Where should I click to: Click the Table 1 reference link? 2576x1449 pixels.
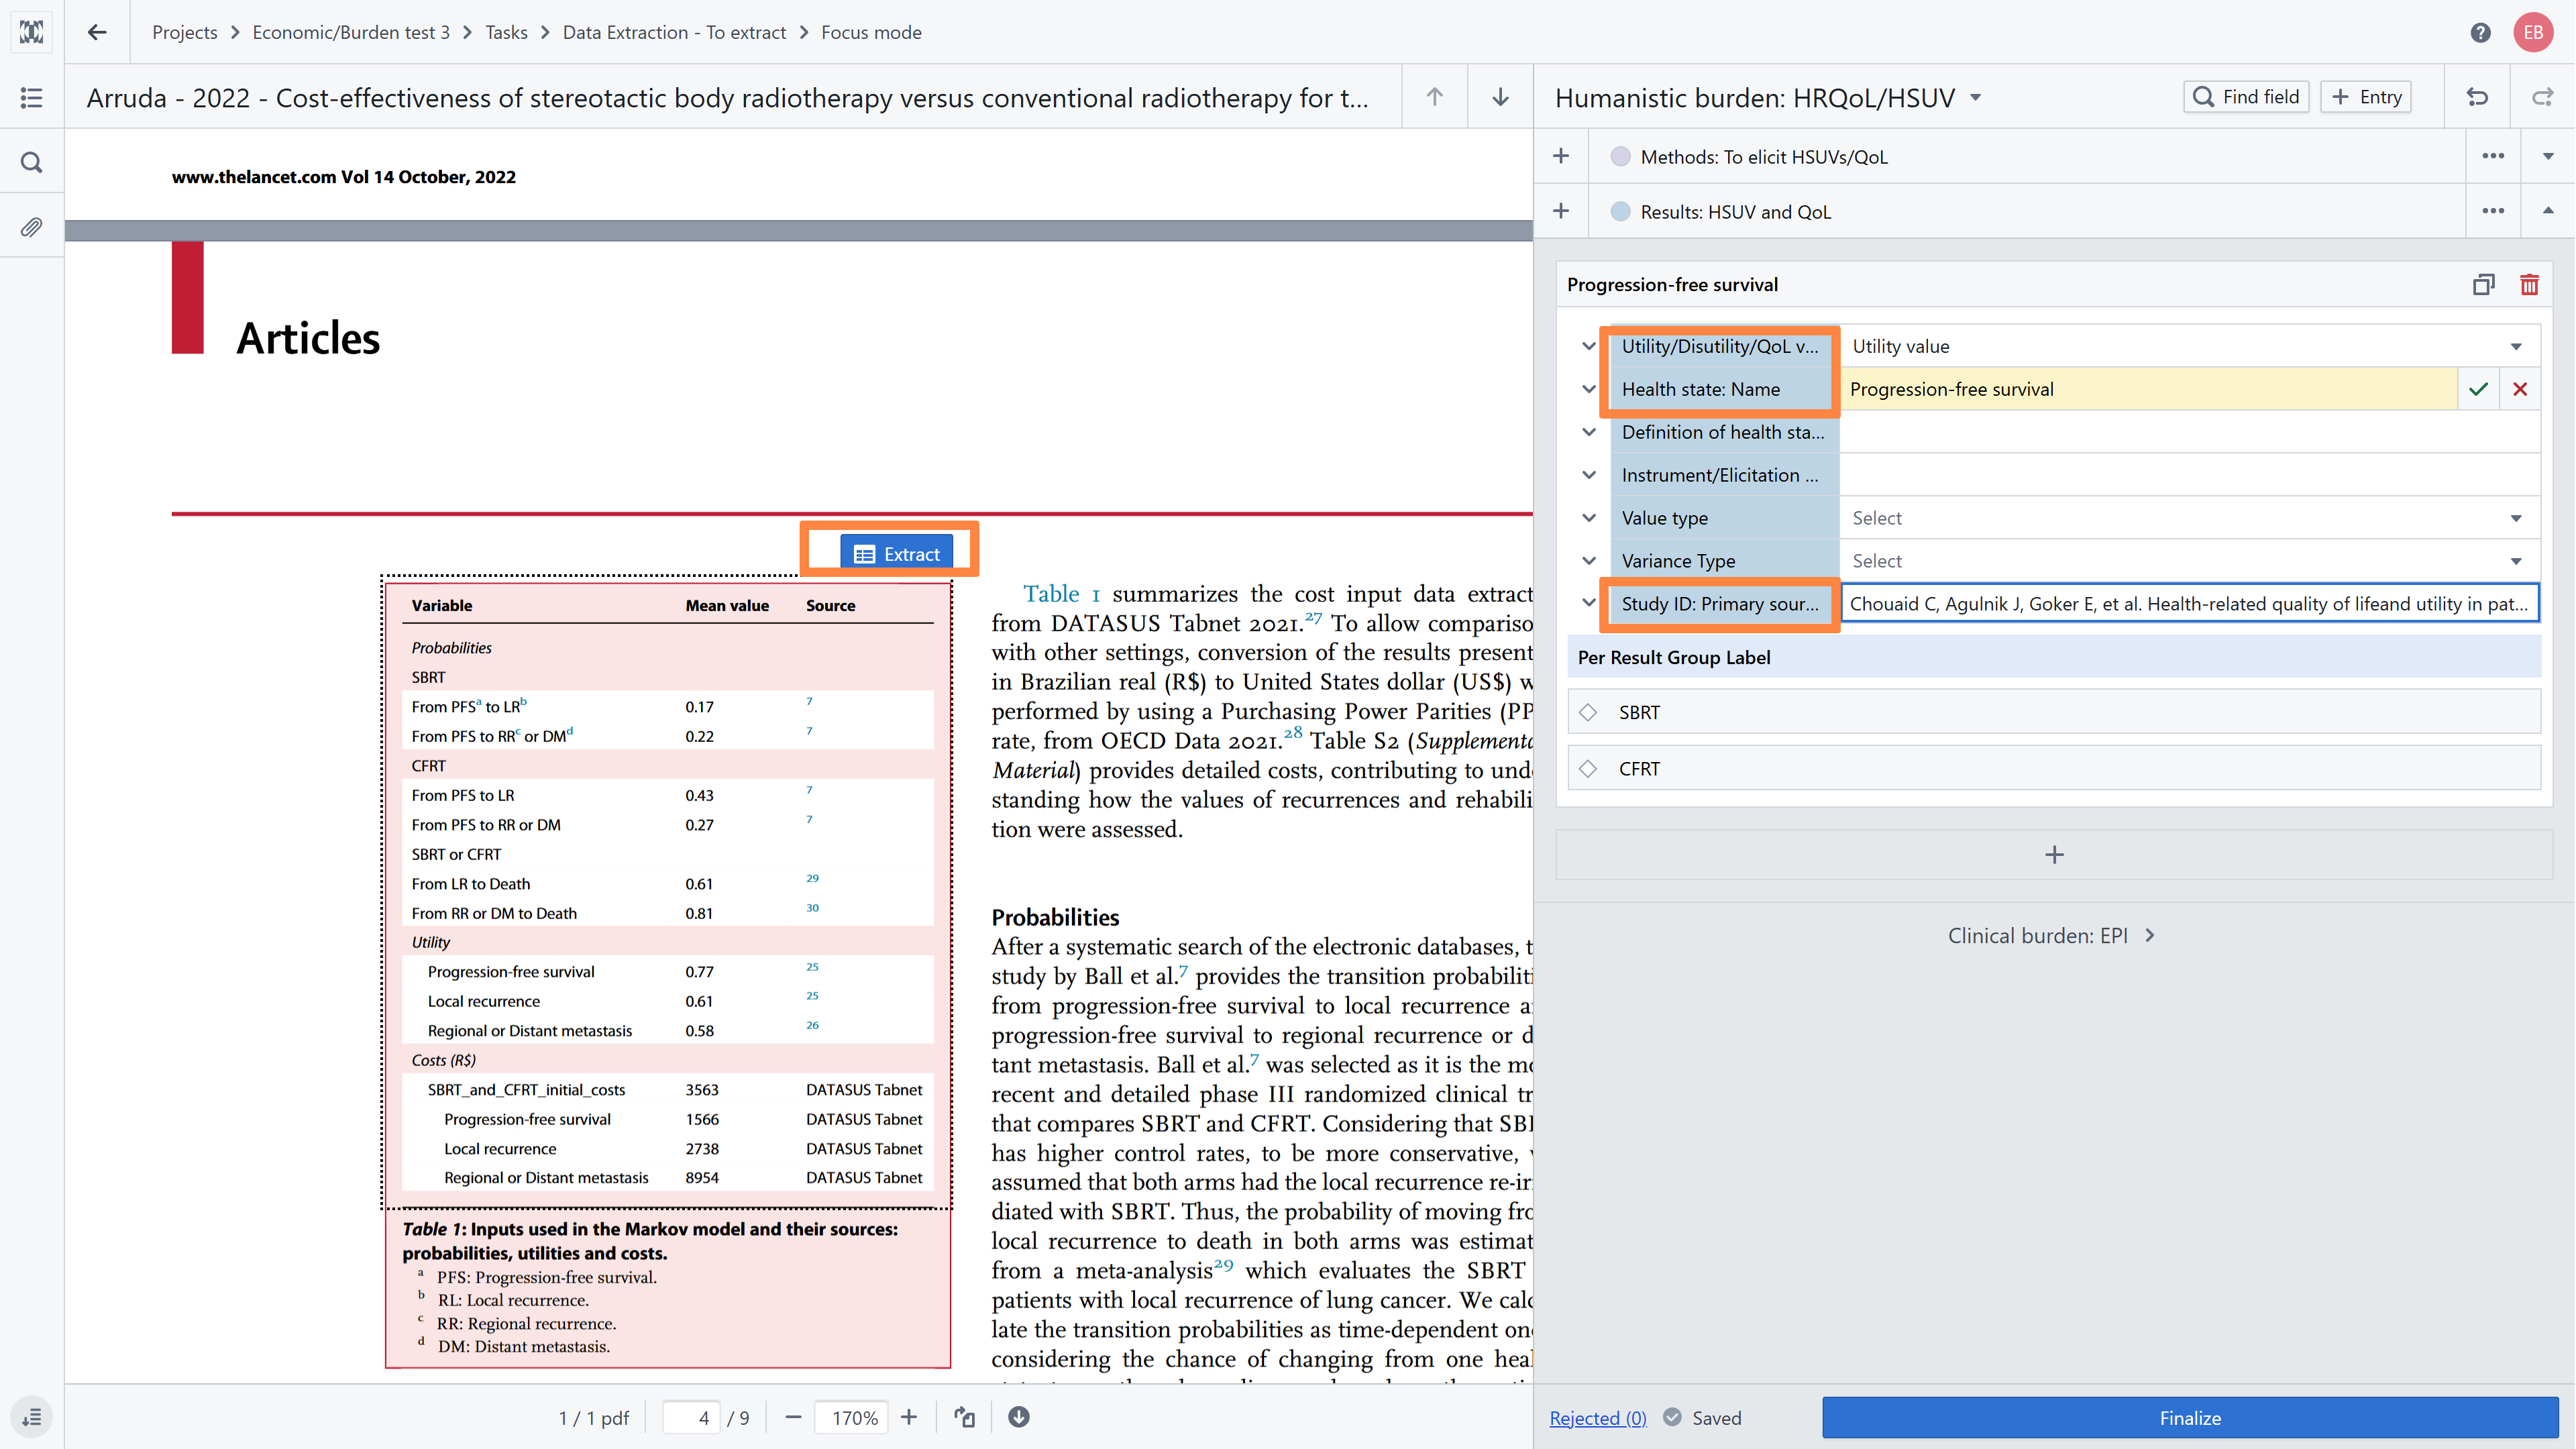[1061, 594]
